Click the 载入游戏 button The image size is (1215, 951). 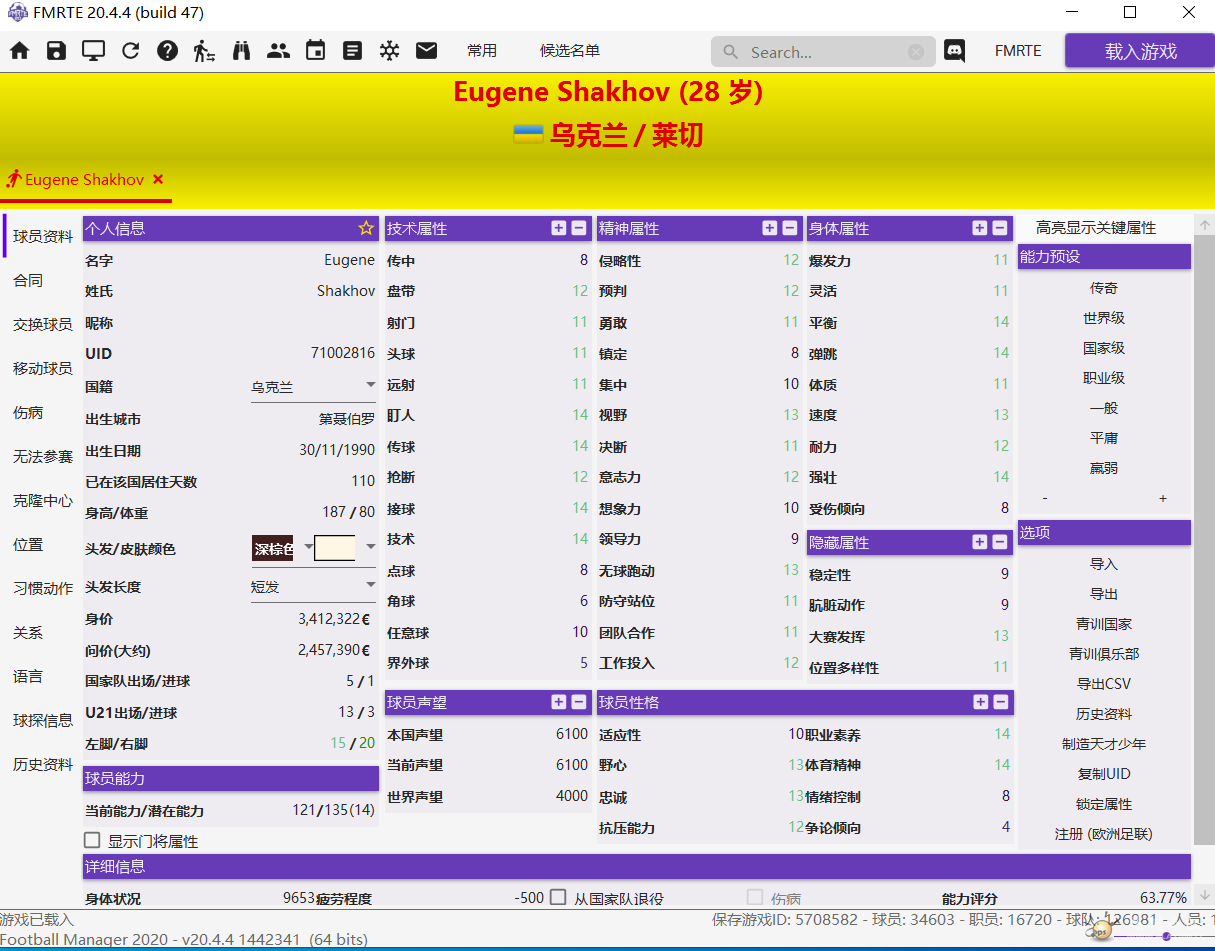(1140, 51)
